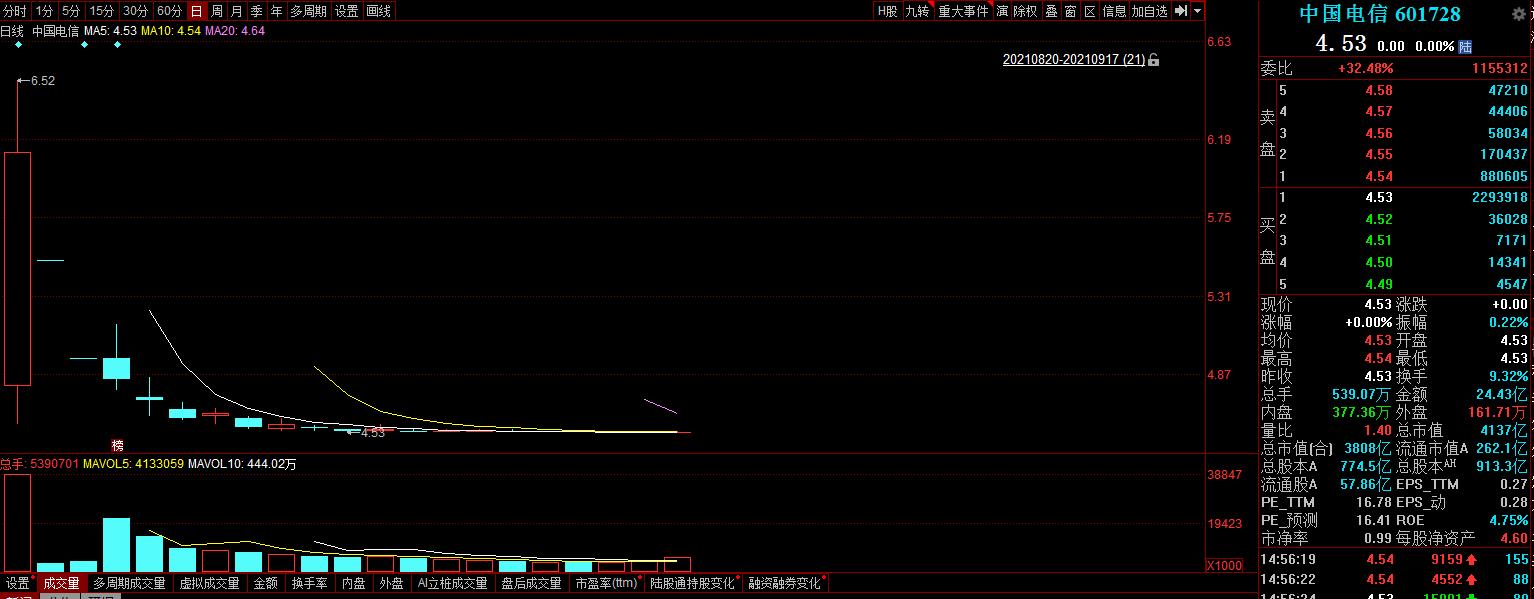The image size is (1534, 599).
Task: Select the 日 daily period
Action: click(x=197, y=11)
